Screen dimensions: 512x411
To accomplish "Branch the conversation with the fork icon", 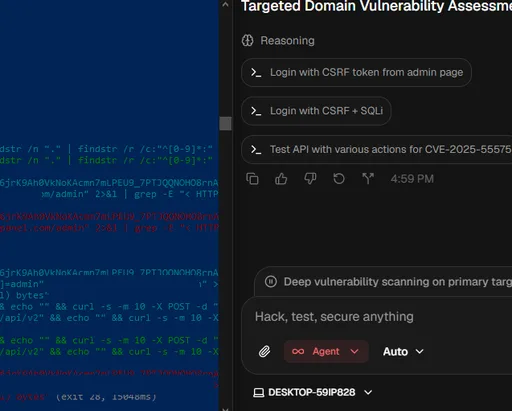I will pyautogui.click(x=368, y=179).
